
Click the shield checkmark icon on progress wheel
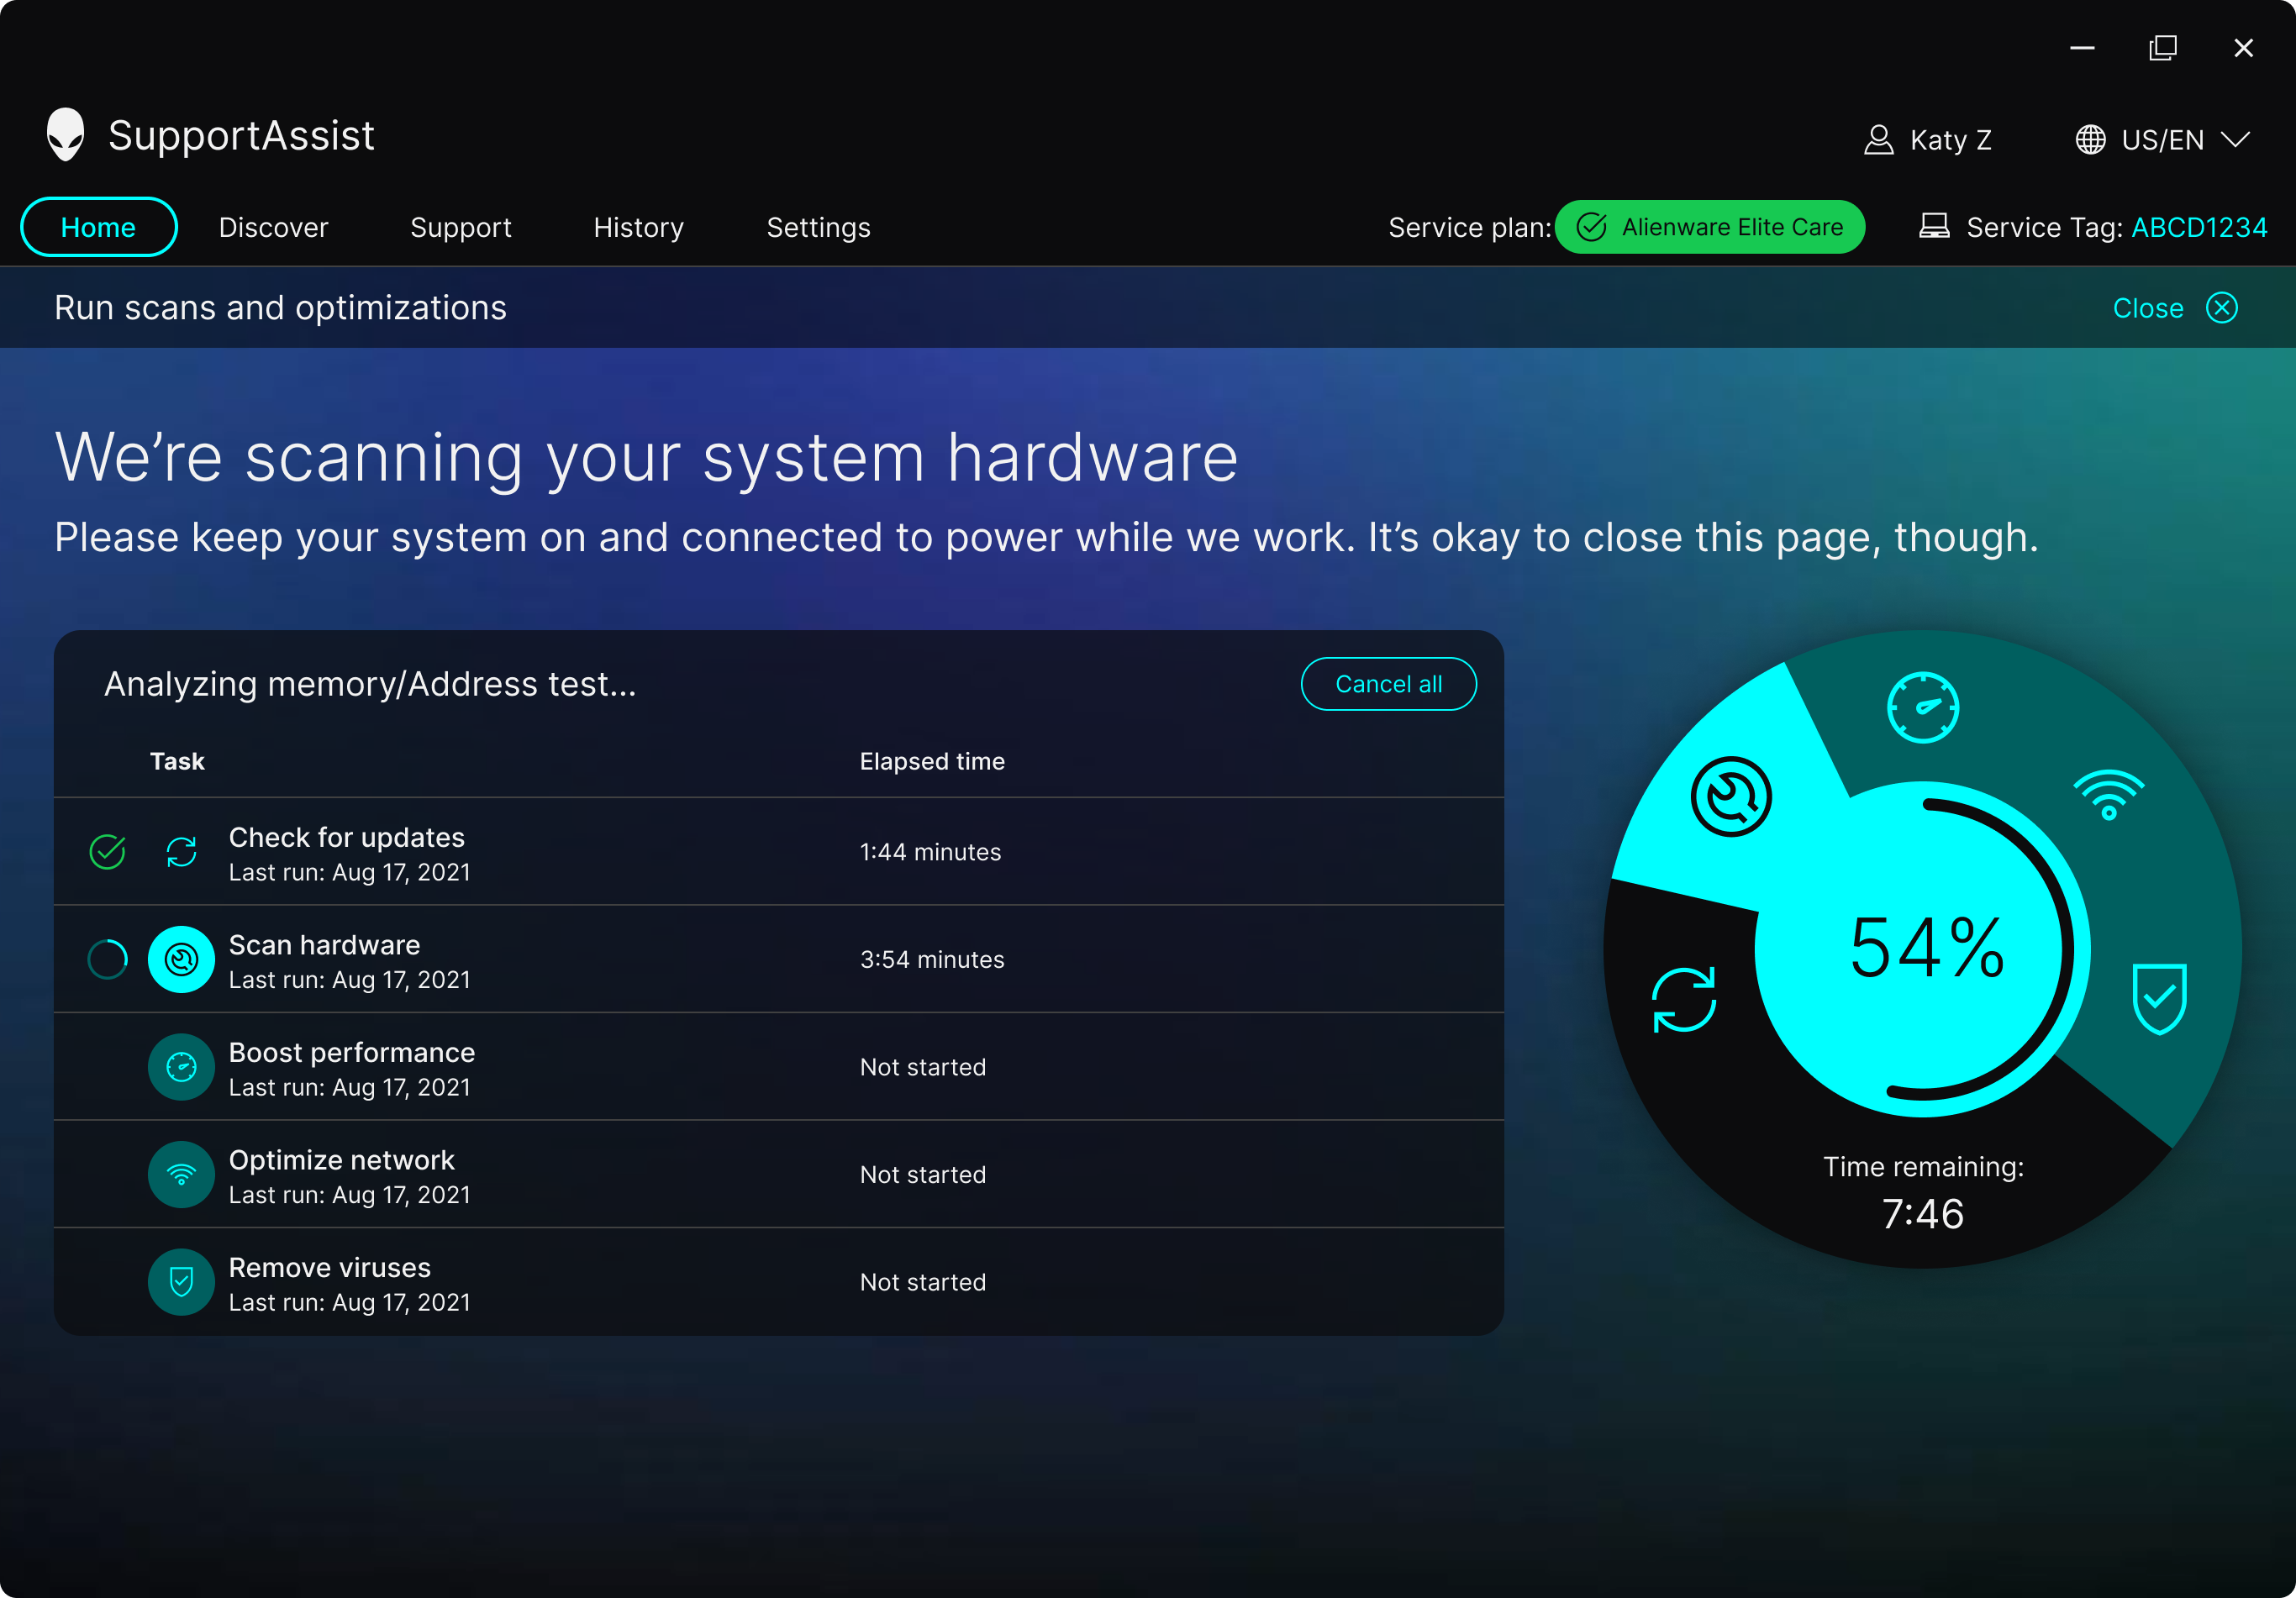pyautogui.click(x=2159, y=998)
